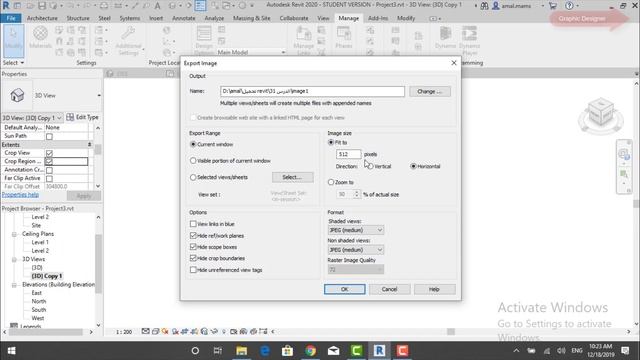
Task: Click OK in Export Image dialog
Action: click(344, 289)
